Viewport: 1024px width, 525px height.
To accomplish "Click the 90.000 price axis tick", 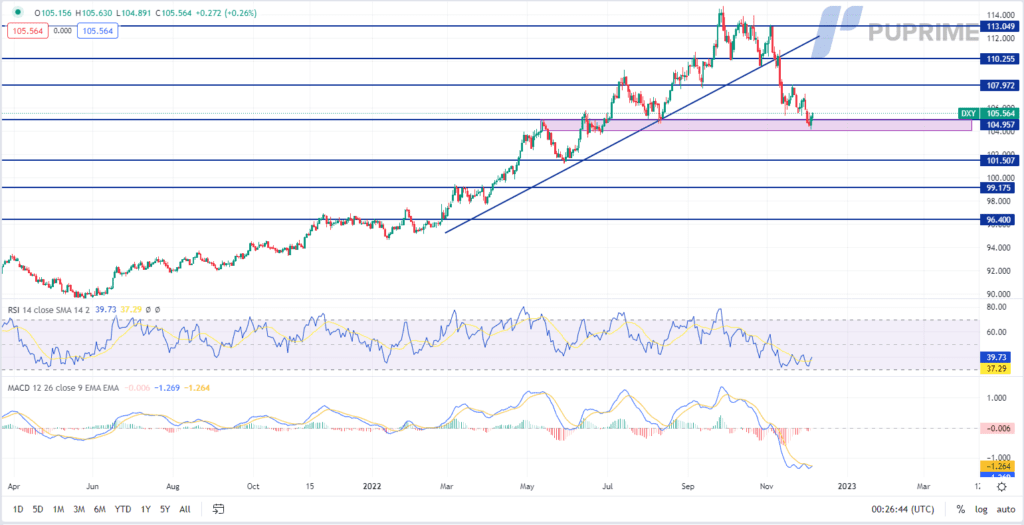I will tap(1000, 294).
